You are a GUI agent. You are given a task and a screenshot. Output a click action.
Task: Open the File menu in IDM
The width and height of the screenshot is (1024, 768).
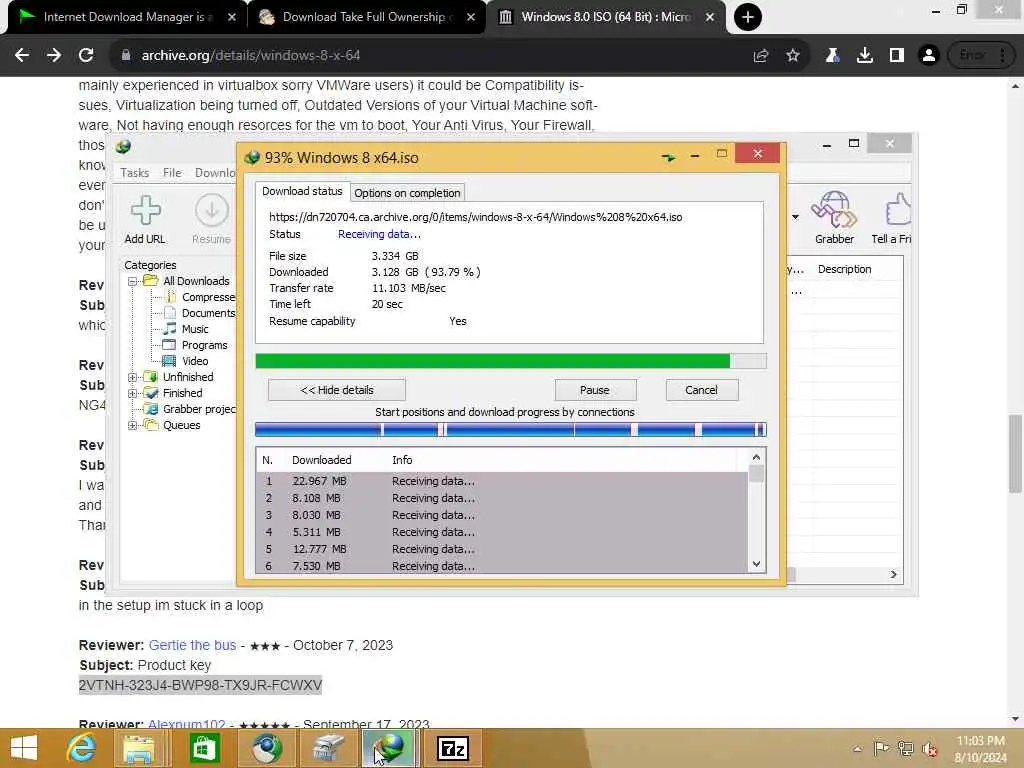(x=172, y=172)
